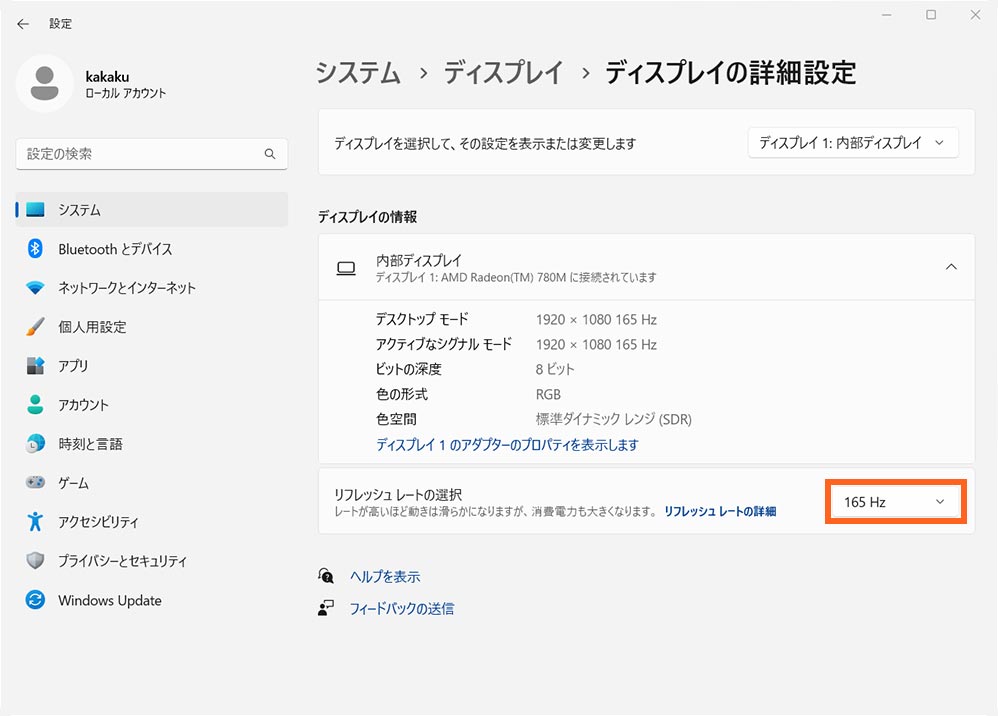Click the アプリ icon in sidebar
This screenshot has height=716, width=998.
[36, 366]
